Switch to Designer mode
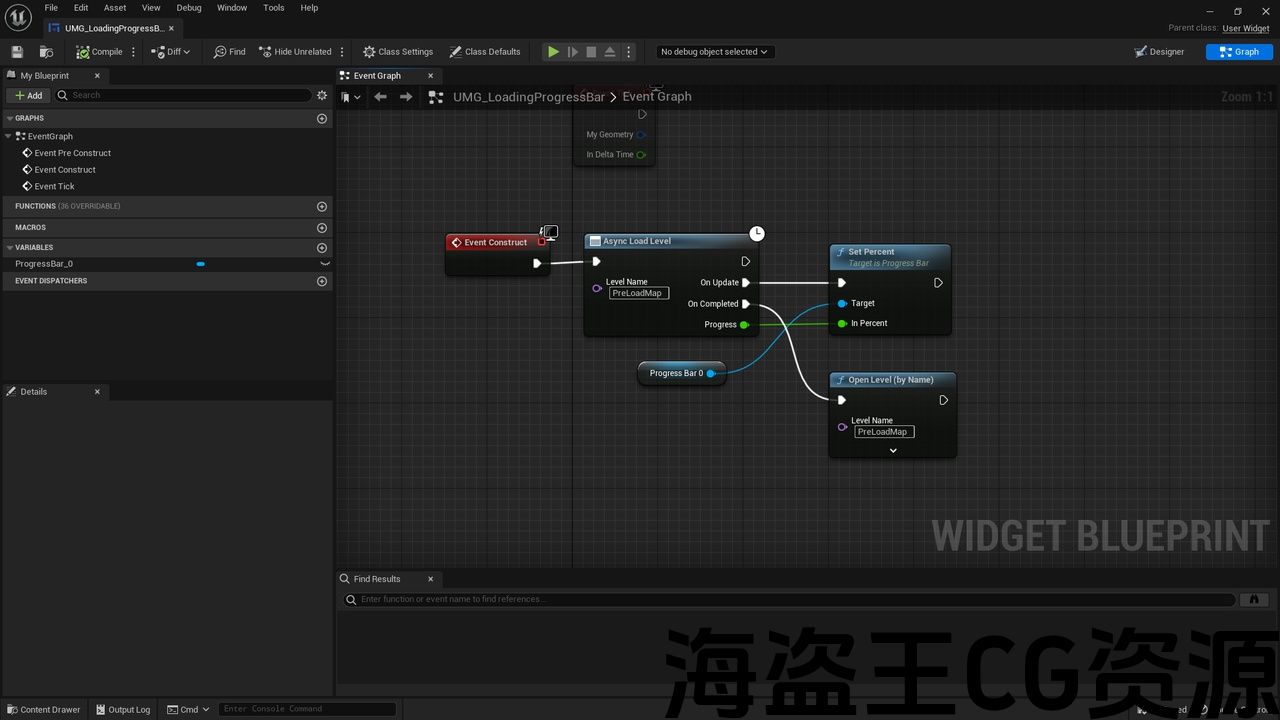This screenshot has width=1280, height=720. 1159,52
